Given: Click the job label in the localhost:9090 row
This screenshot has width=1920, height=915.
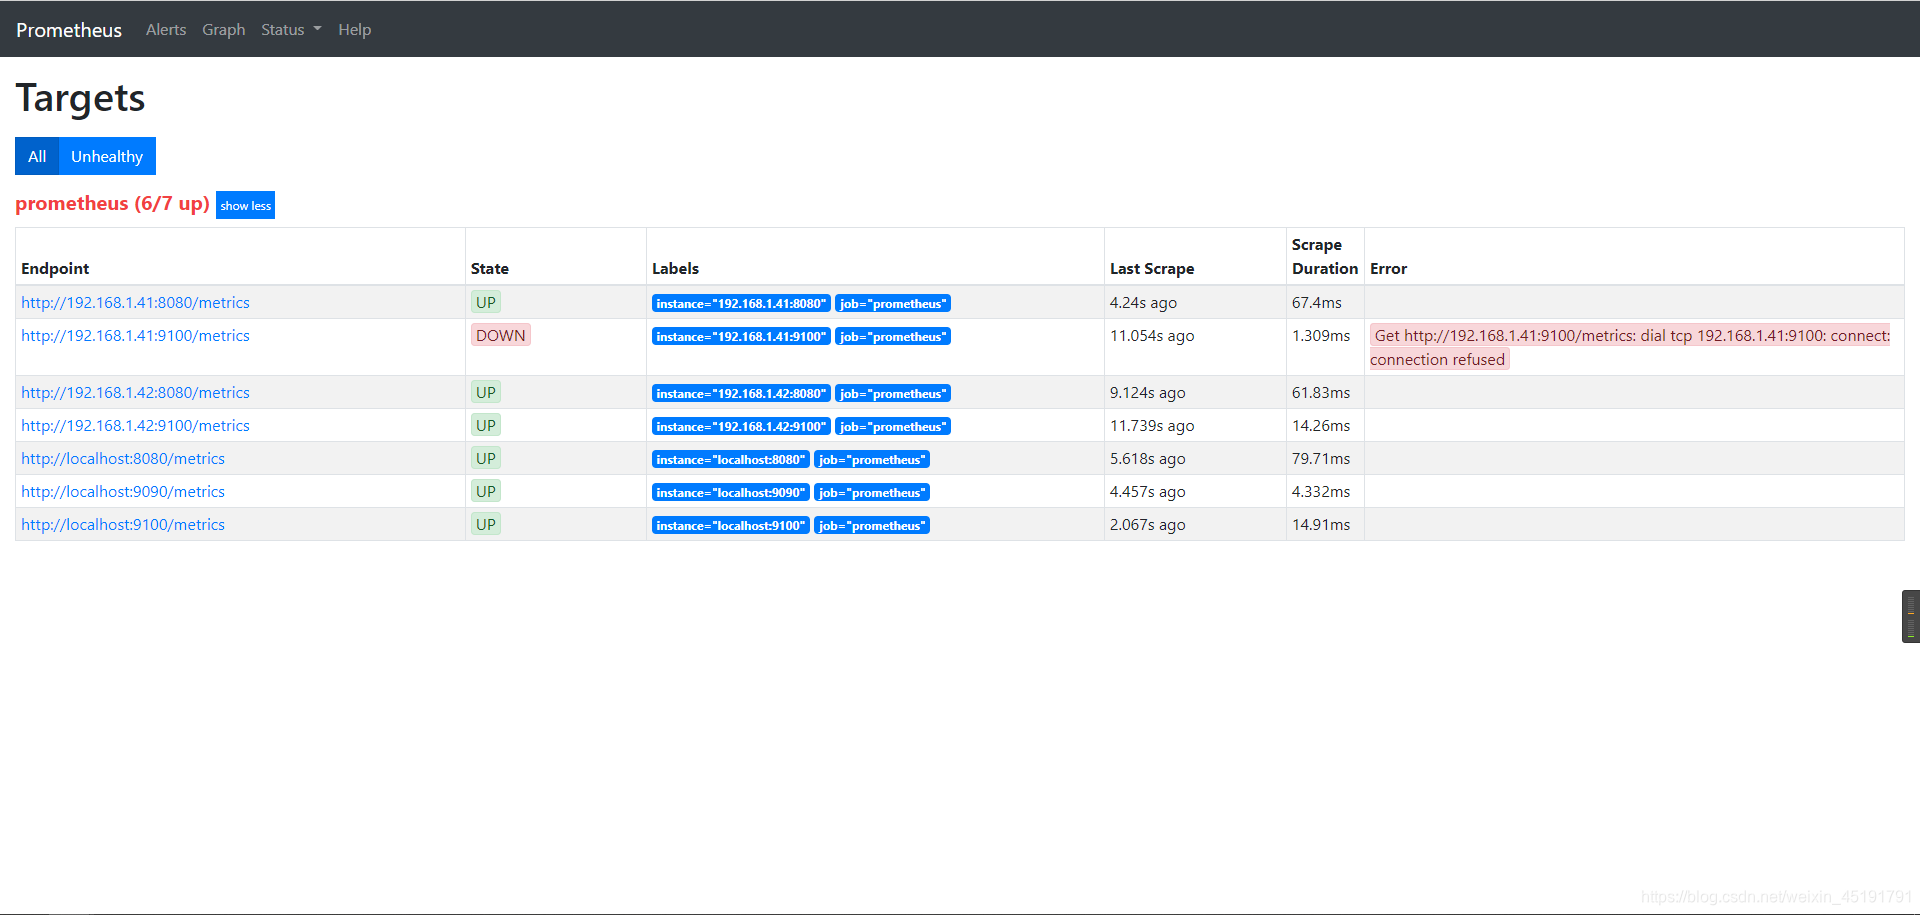Looking at the screenshot, I should tap(872, 492).
